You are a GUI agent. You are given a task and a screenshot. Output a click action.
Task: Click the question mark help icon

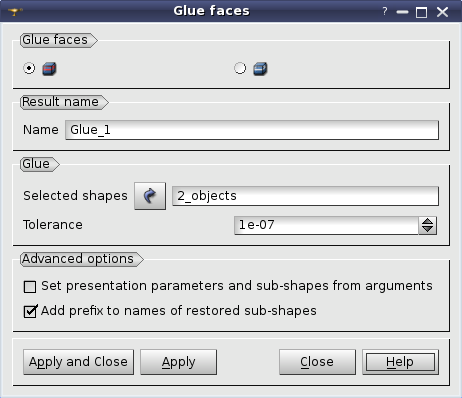(x=385, y=11)
